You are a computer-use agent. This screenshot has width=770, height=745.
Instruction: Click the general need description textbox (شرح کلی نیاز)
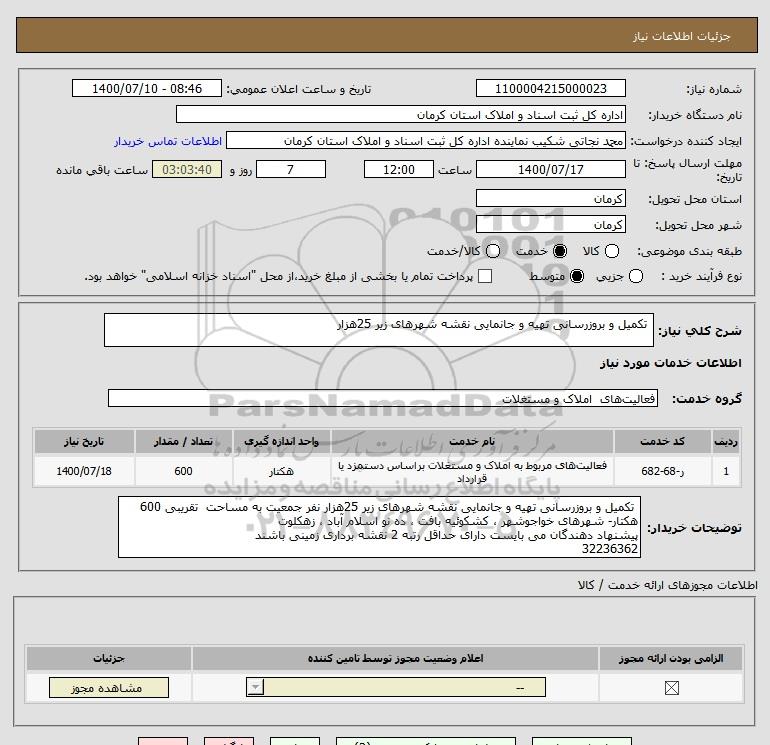point(379,330)
